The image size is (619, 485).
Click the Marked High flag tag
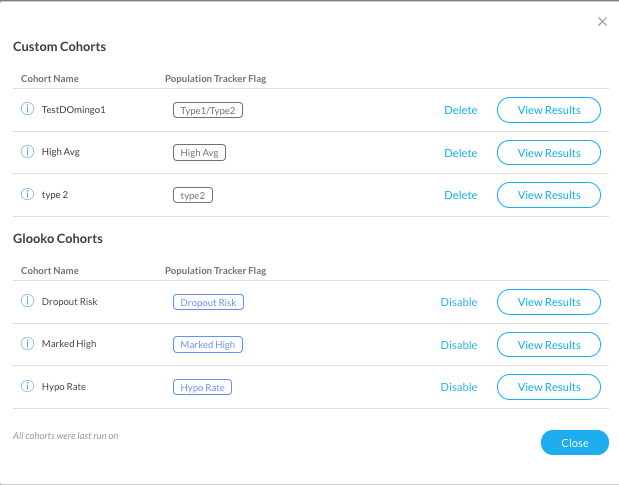(208, 345)
